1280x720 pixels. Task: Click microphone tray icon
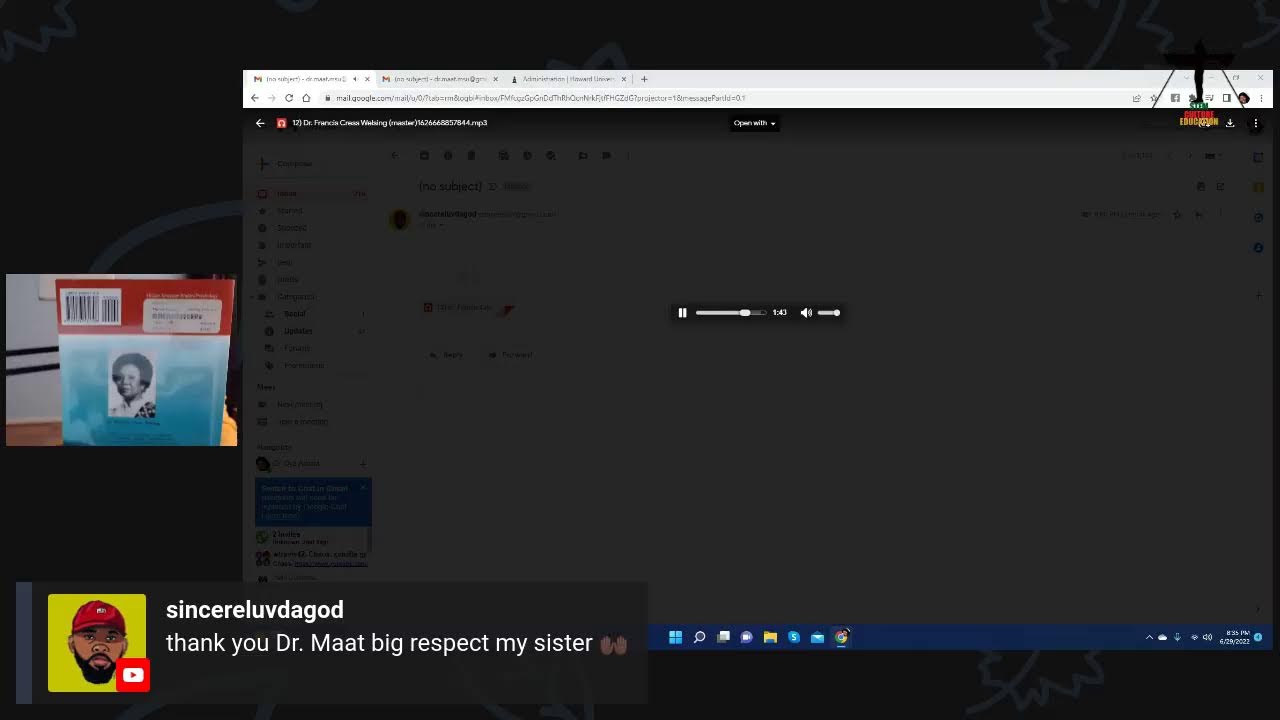click(x=1177, y=637)
